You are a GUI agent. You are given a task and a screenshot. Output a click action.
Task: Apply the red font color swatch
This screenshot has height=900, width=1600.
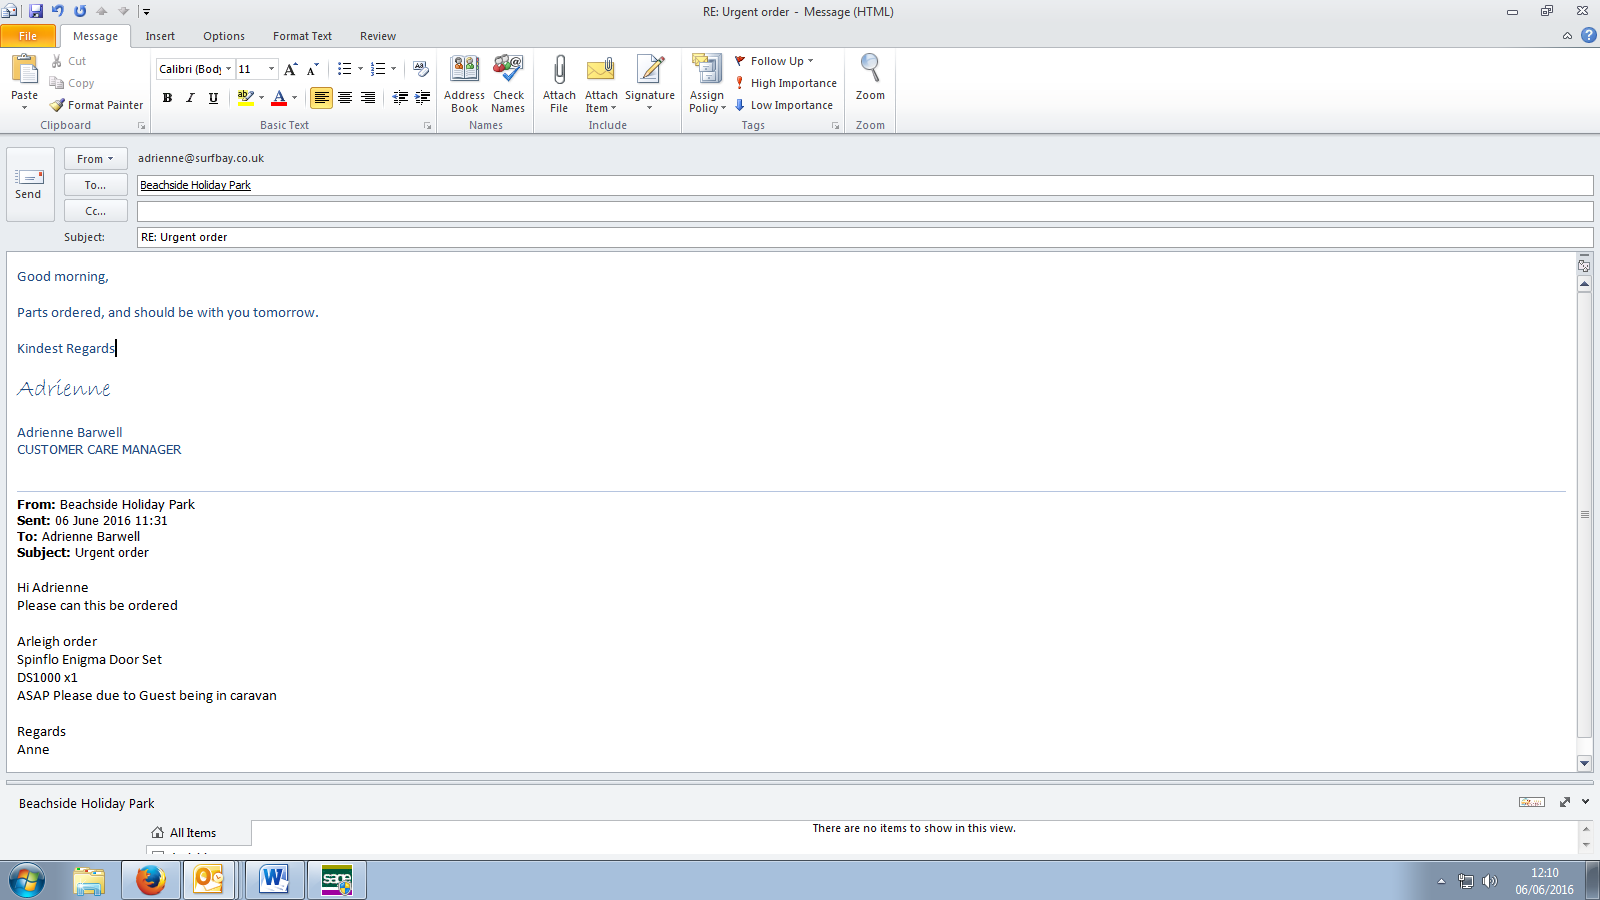[x=279, y=98]
